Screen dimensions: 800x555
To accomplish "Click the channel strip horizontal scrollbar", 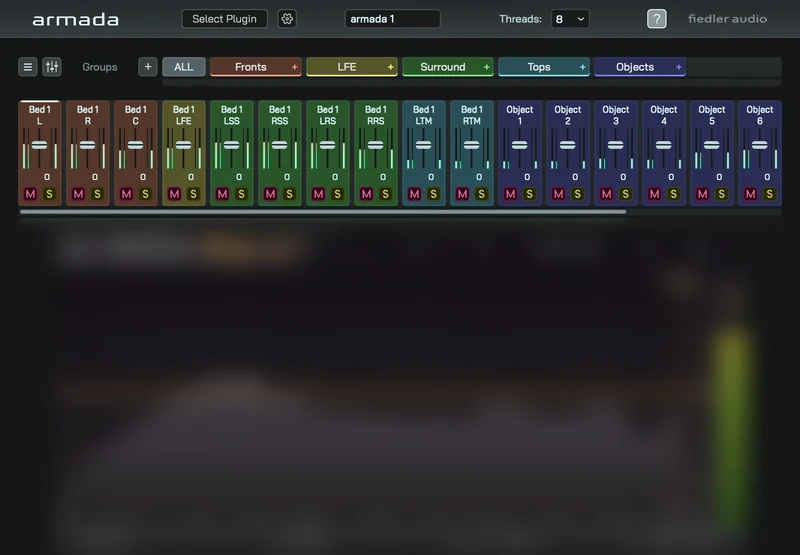I will click(323, 211).
